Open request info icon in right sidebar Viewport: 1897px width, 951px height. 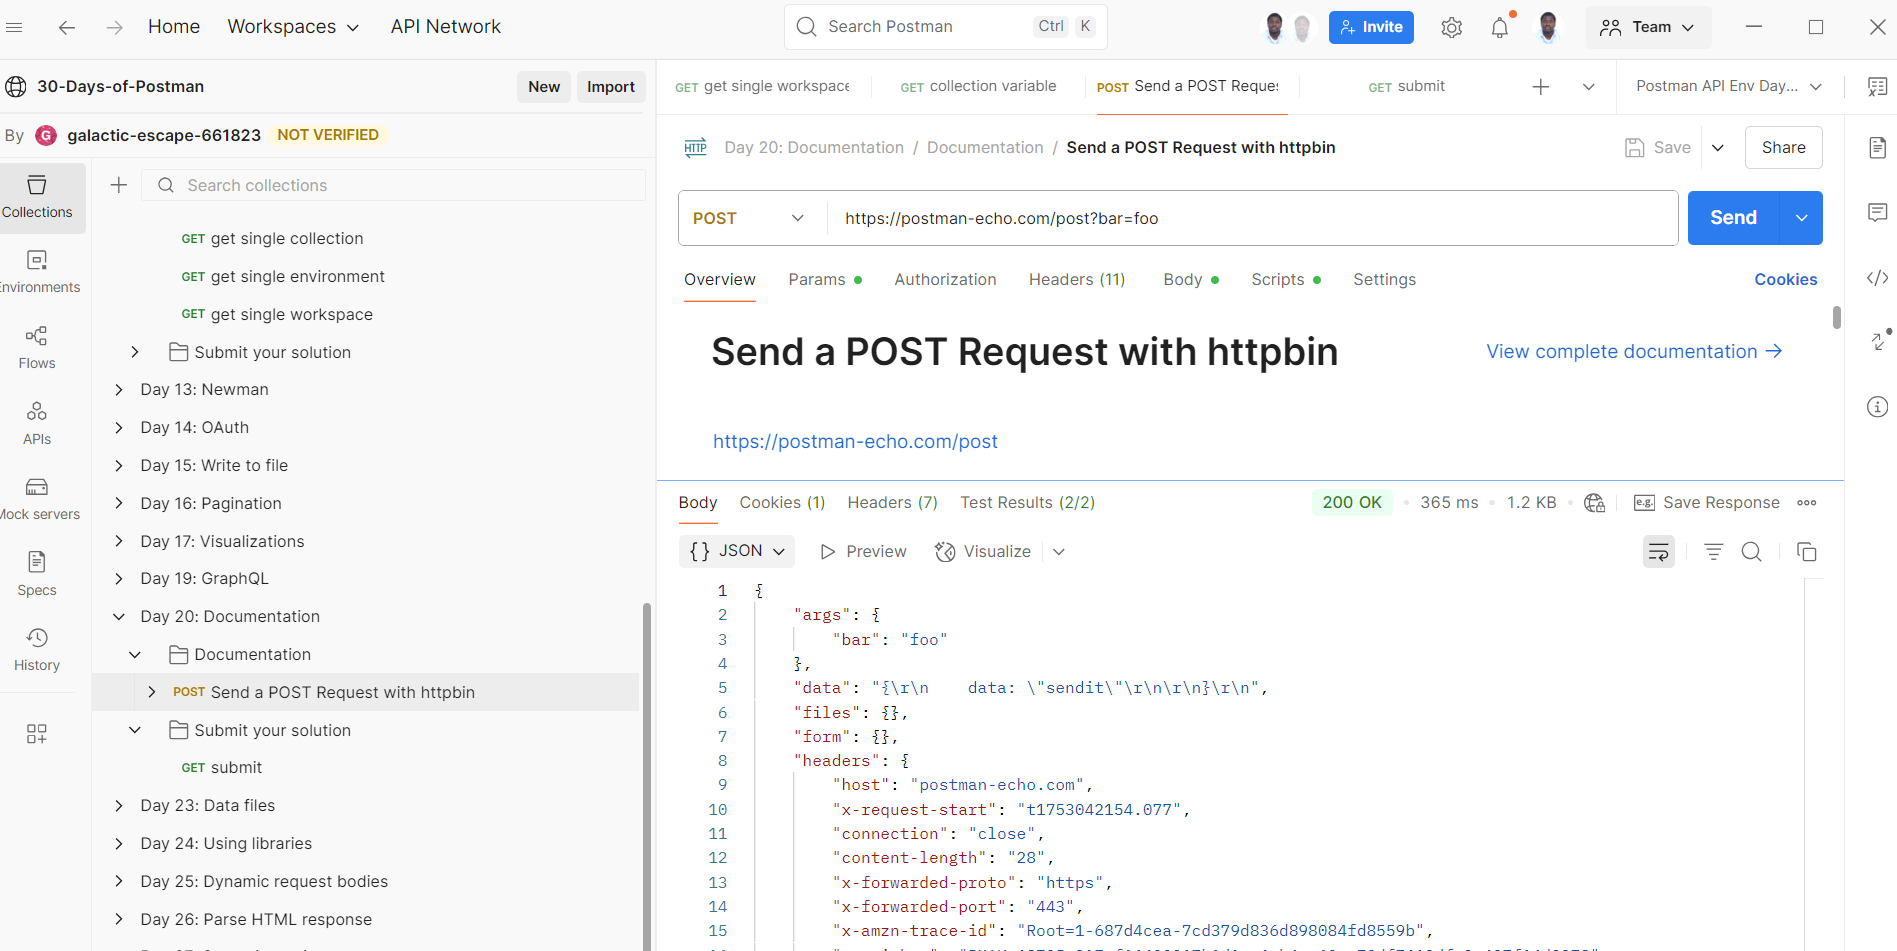click(x=1877, y=407)
